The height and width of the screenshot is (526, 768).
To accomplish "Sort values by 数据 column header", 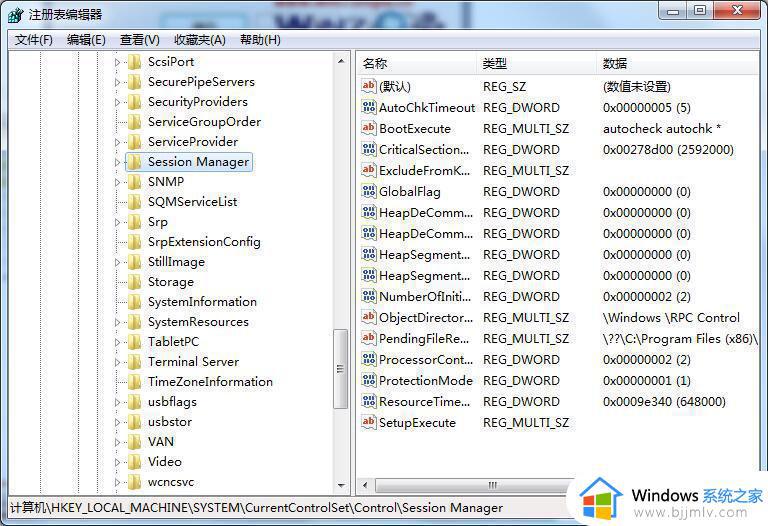I will pos(678,64).
